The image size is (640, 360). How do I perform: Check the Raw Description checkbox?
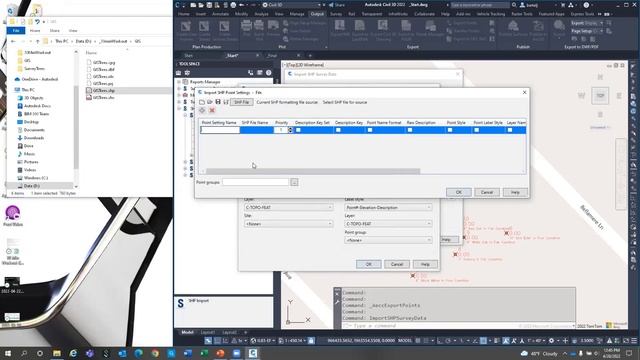coord(410,130)
